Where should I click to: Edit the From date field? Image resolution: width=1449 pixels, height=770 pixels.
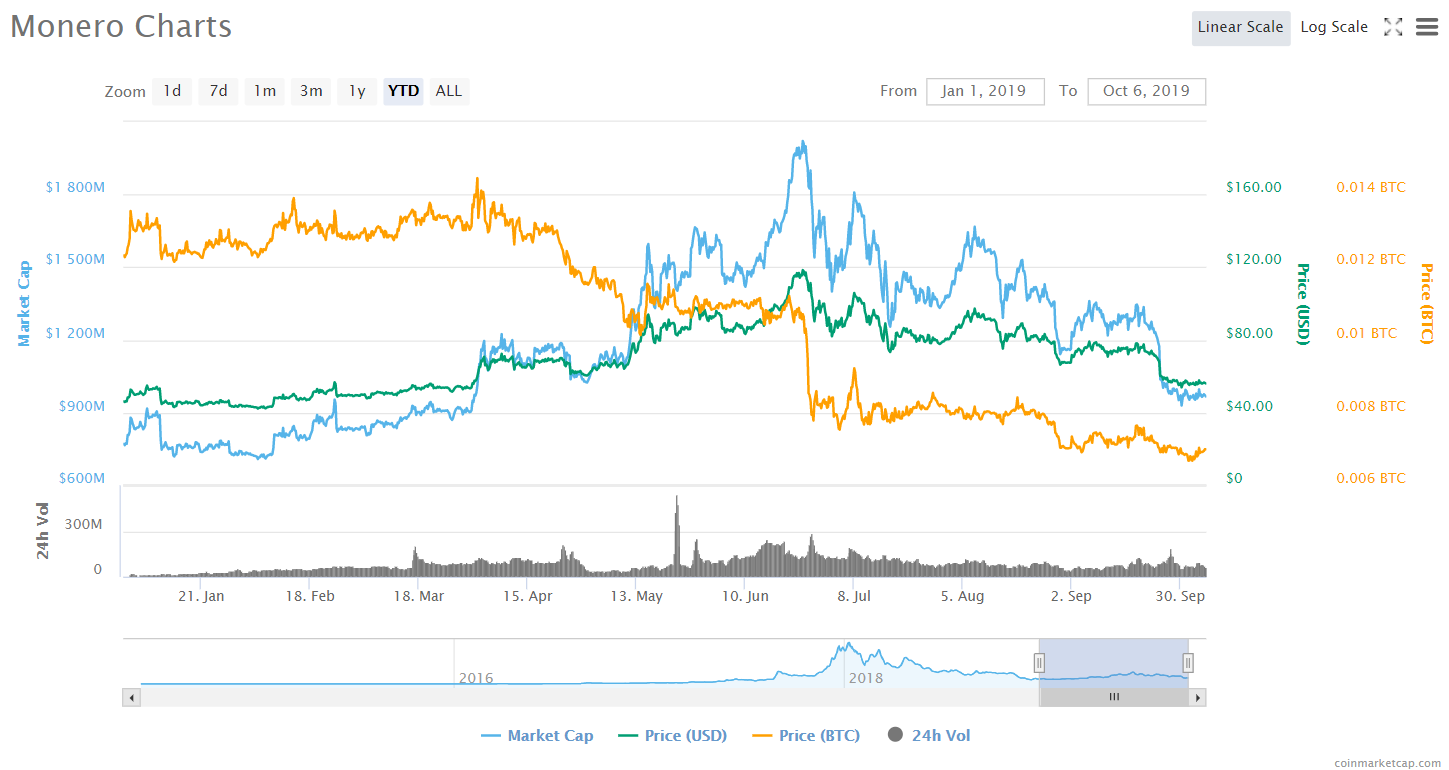985,91
